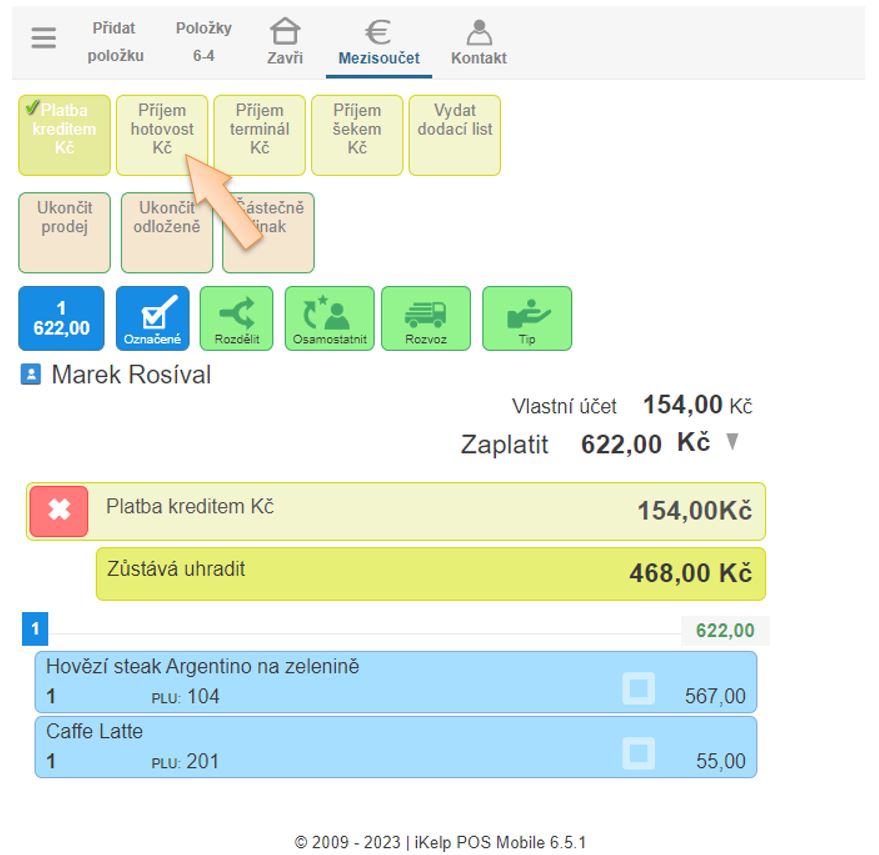
Task: Check the Caffe Latte item checkbox
Action: [x=638, y=753]
